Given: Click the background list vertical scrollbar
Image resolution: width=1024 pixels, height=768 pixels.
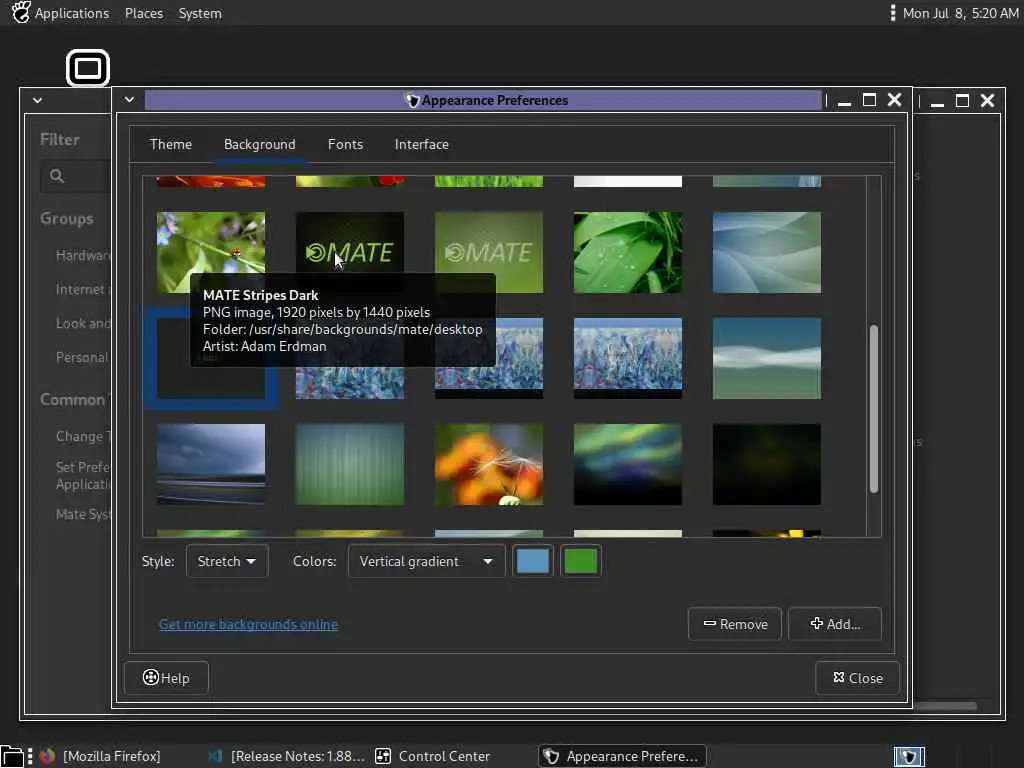Looking at the screenshot, I should point(874,408).
